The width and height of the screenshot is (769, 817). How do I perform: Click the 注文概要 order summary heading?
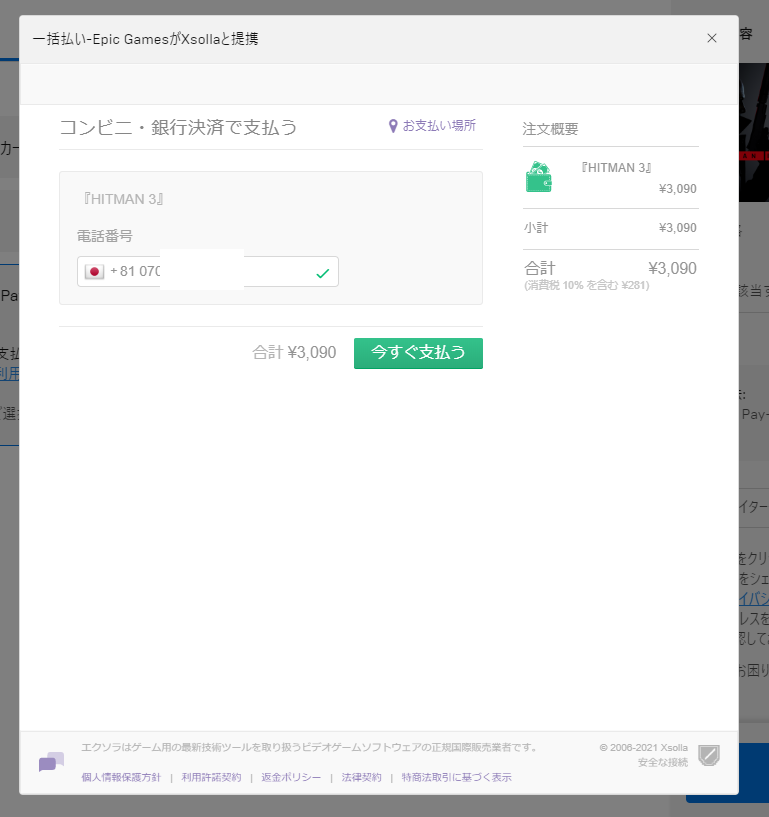click(550, 129)
